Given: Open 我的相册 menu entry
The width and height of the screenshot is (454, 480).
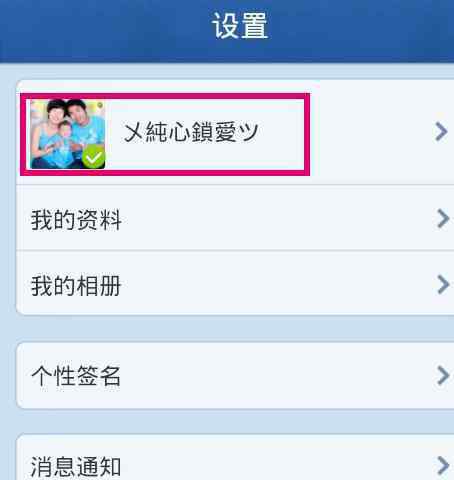Looking at the screenshot, I should (235, 283).
